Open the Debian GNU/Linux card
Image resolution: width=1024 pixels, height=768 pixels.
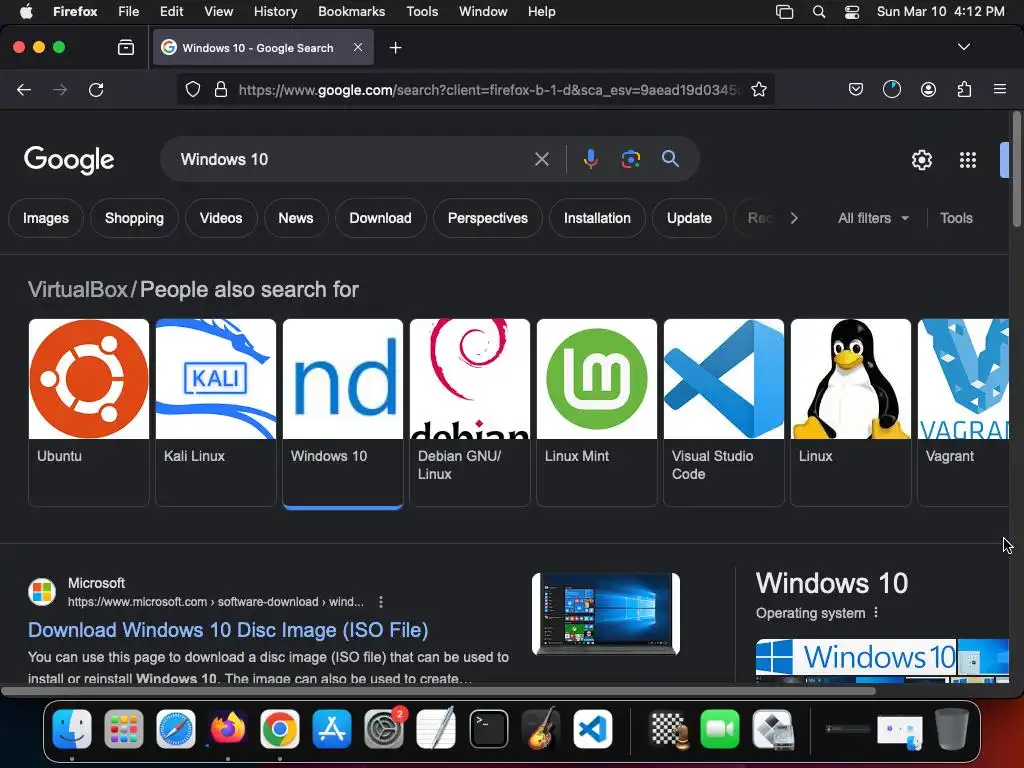tap(470, 413)
